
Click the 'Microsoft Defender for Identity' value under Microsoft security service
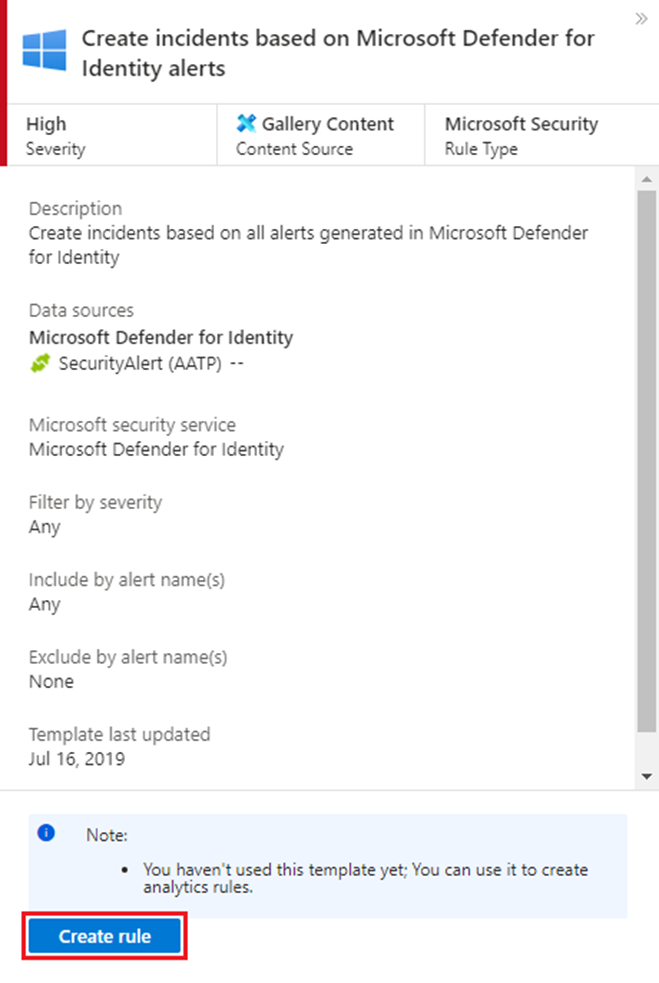coord(156,449)
